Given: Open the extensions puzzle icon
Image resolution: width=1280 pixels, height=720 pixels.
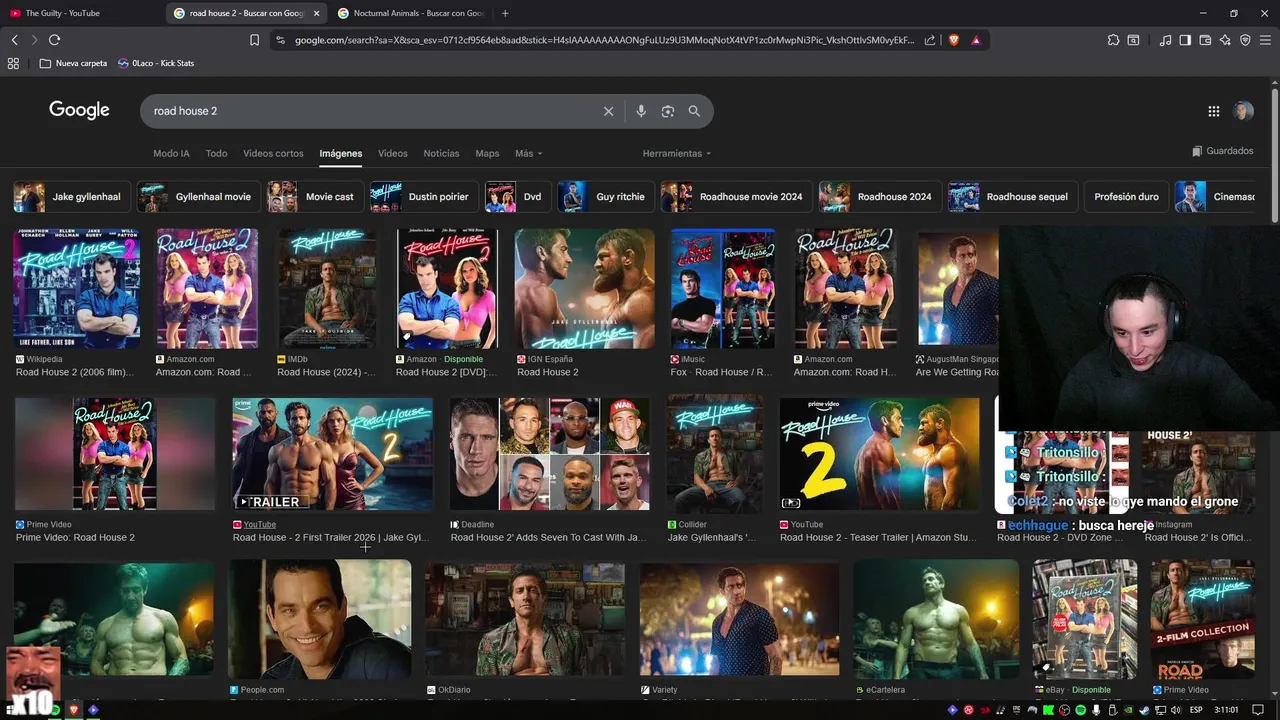Looking at the screenshot, I should click(x=1113, y=40).
